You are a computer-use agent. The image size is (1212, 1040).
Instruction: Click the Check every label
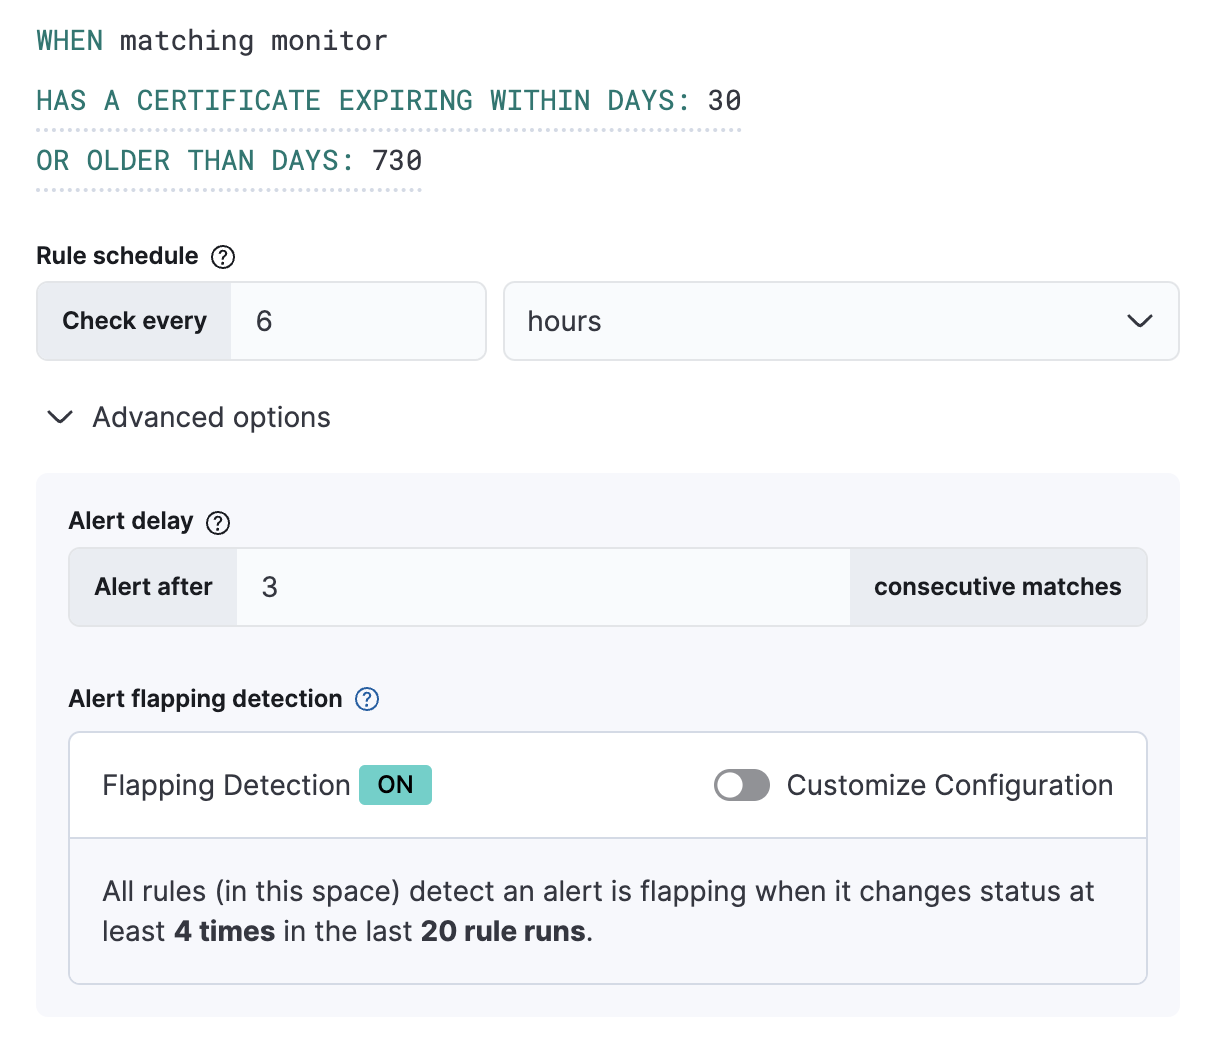pos(134,321)
